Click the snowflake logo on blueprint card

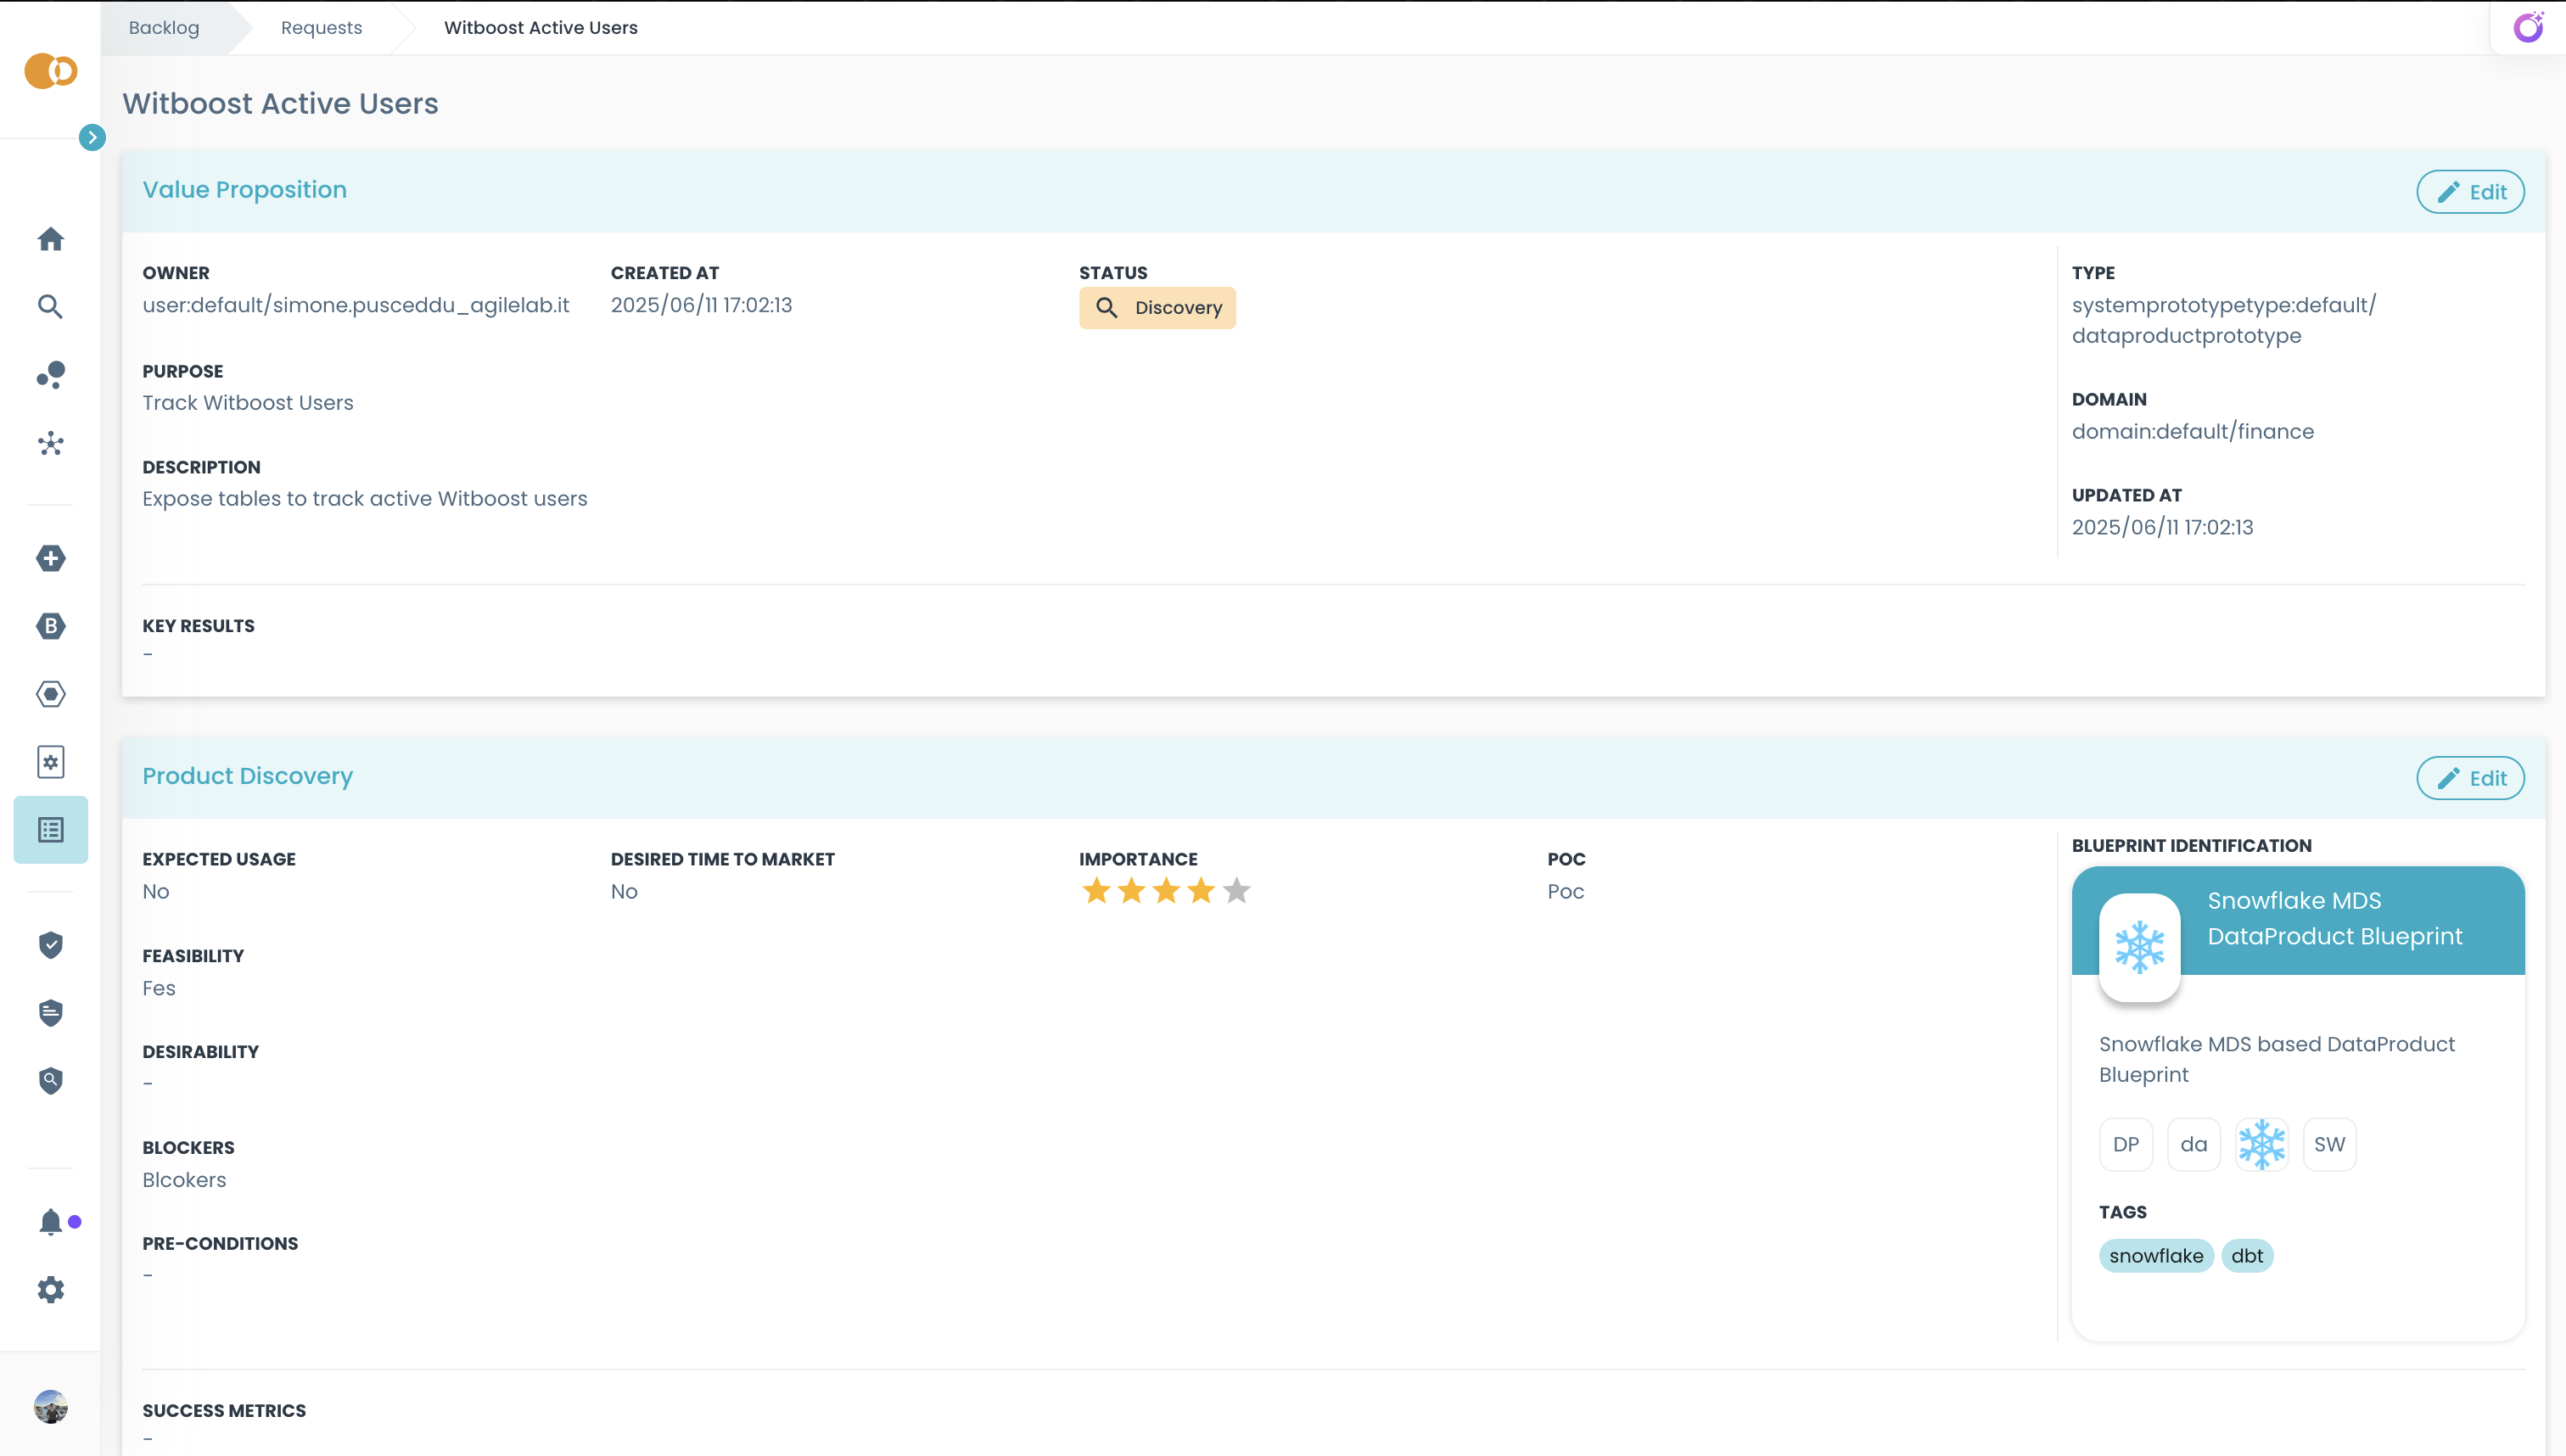[x=2139, y=947]
